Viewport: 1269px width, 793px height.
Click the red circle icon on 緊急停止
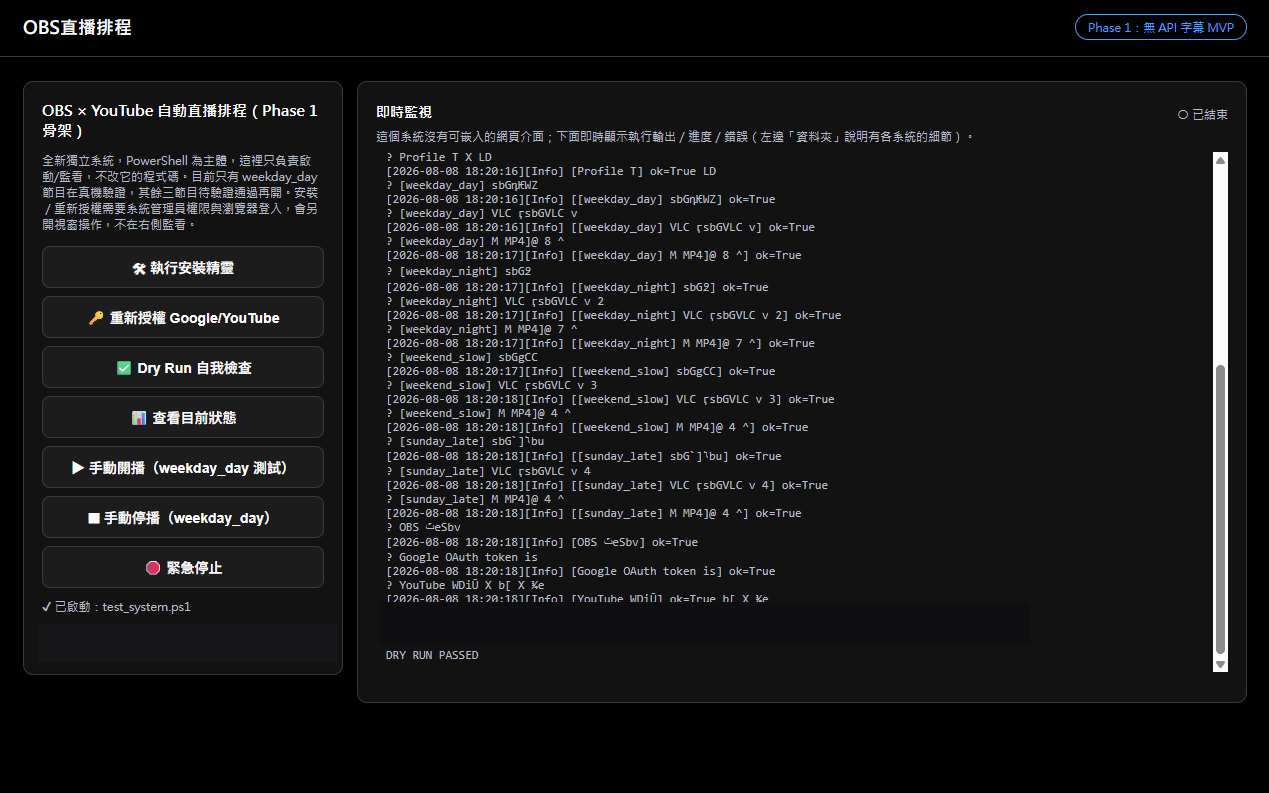(153, 568)
